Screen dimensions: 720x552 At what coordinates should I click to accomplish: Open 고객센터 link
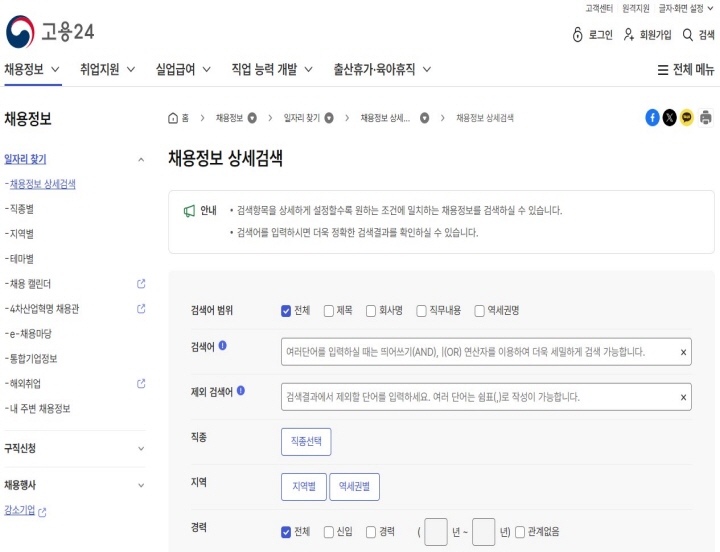599,8
